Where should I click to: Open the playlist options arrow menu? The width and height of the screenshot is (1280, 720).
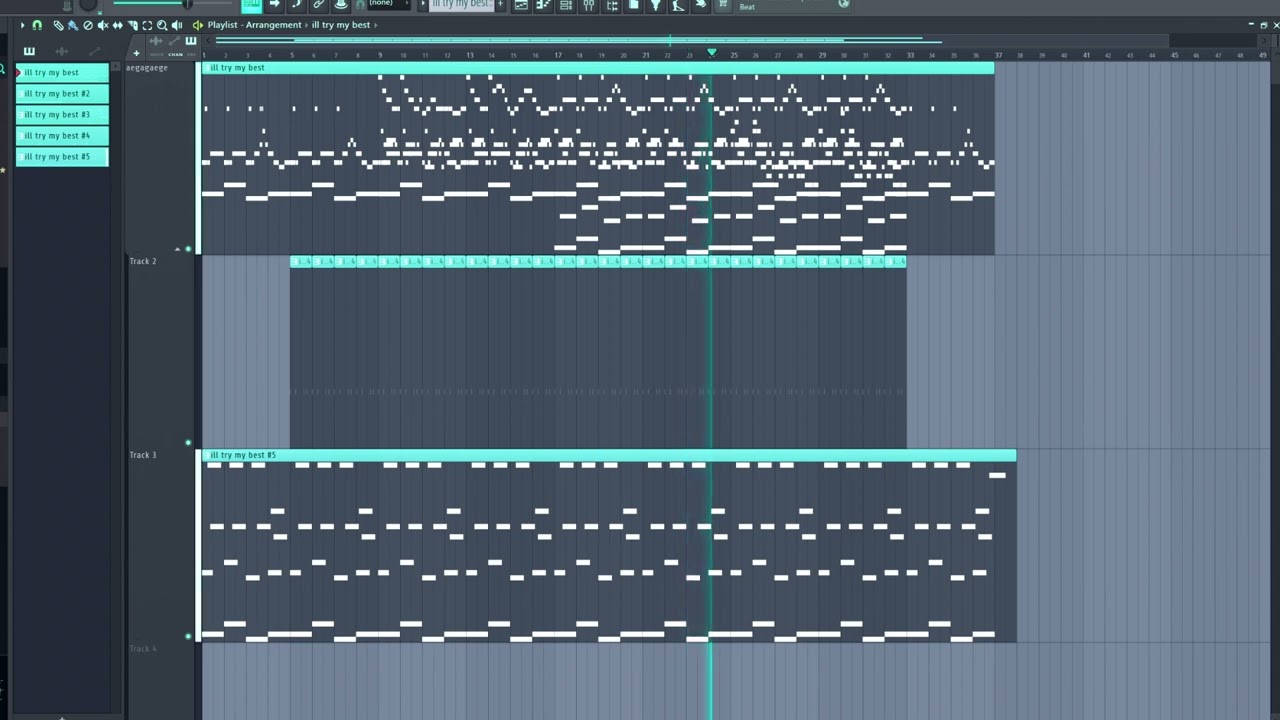pos(22,25)
